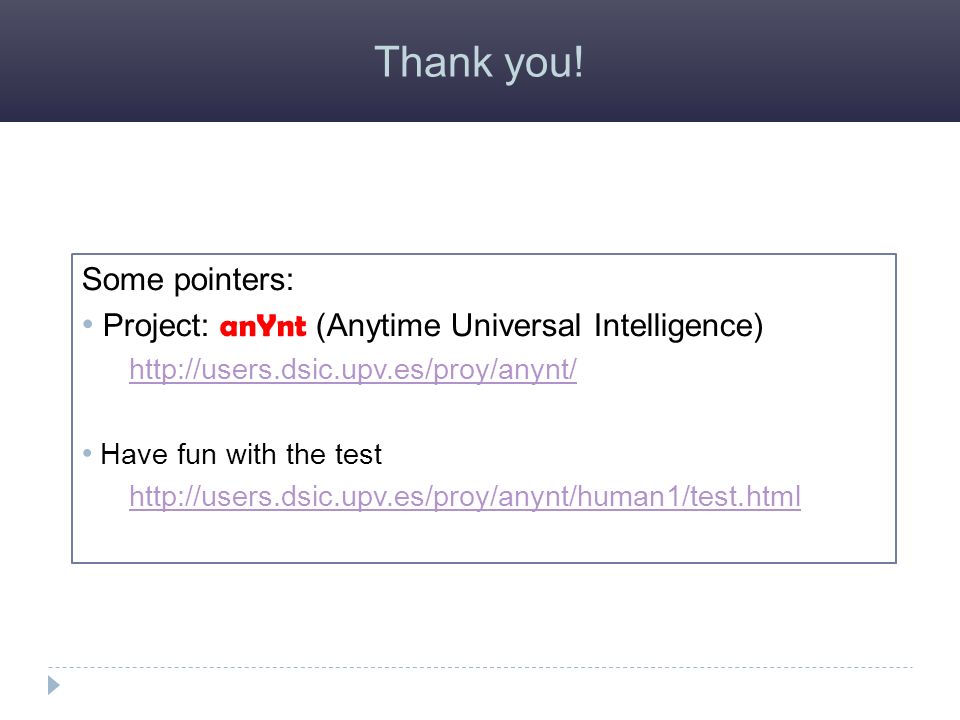
Task: Click the red anYnt project logo
Action: coord(263,326)
